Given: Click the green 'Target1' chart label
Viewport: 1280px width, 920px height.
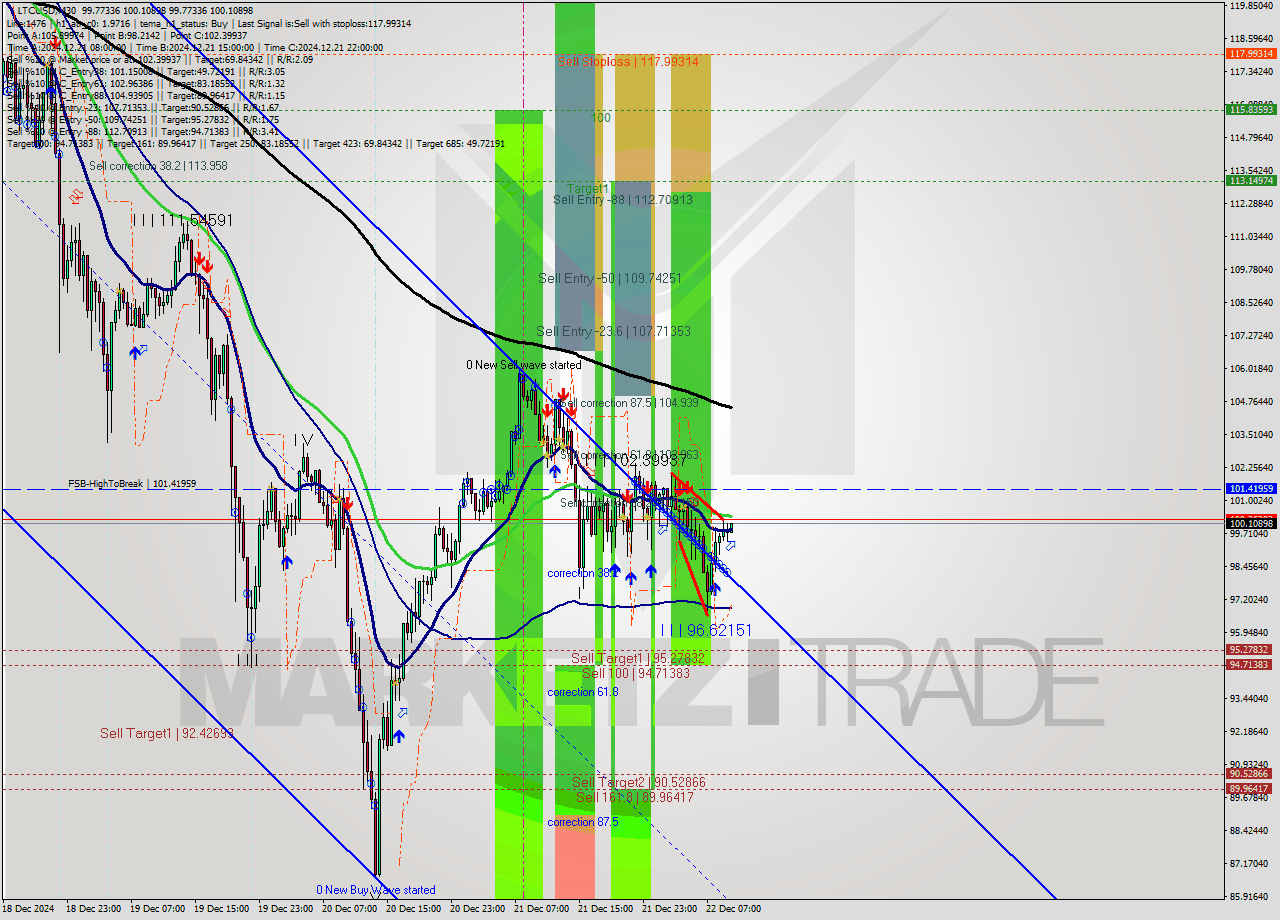Looking at the screenshot, I should pos(587,188).
